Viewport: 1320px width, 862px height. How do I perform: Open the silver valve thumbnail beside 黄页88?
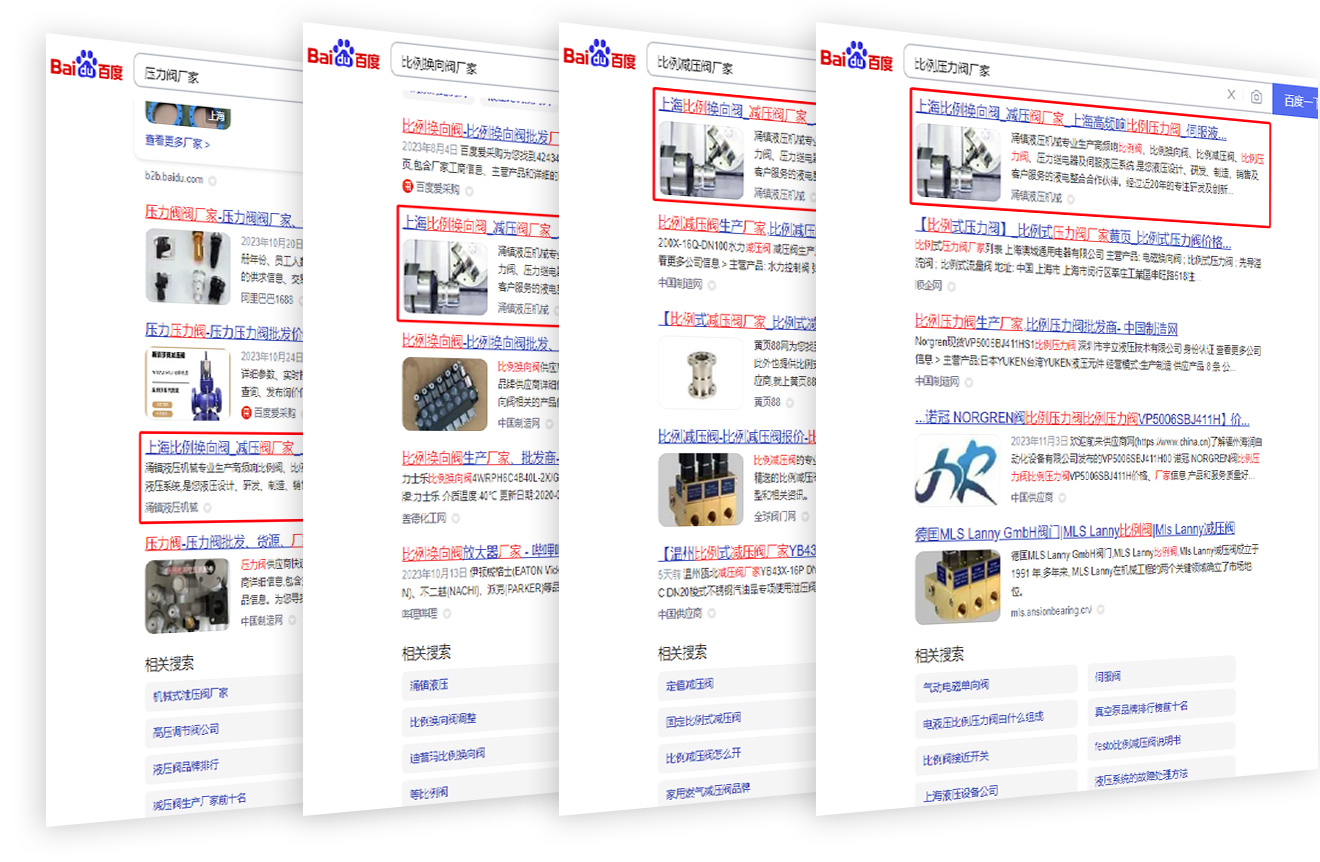pyautogui.click(x=701, y=373)
